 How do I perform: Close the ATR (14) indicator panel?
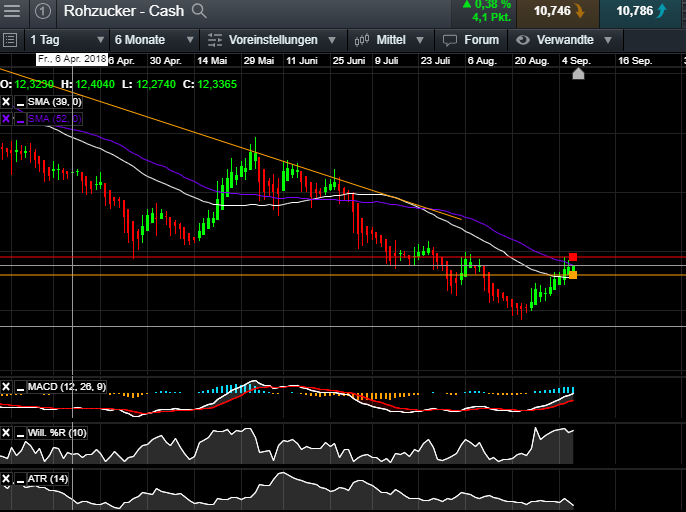[x=6, y=479]
